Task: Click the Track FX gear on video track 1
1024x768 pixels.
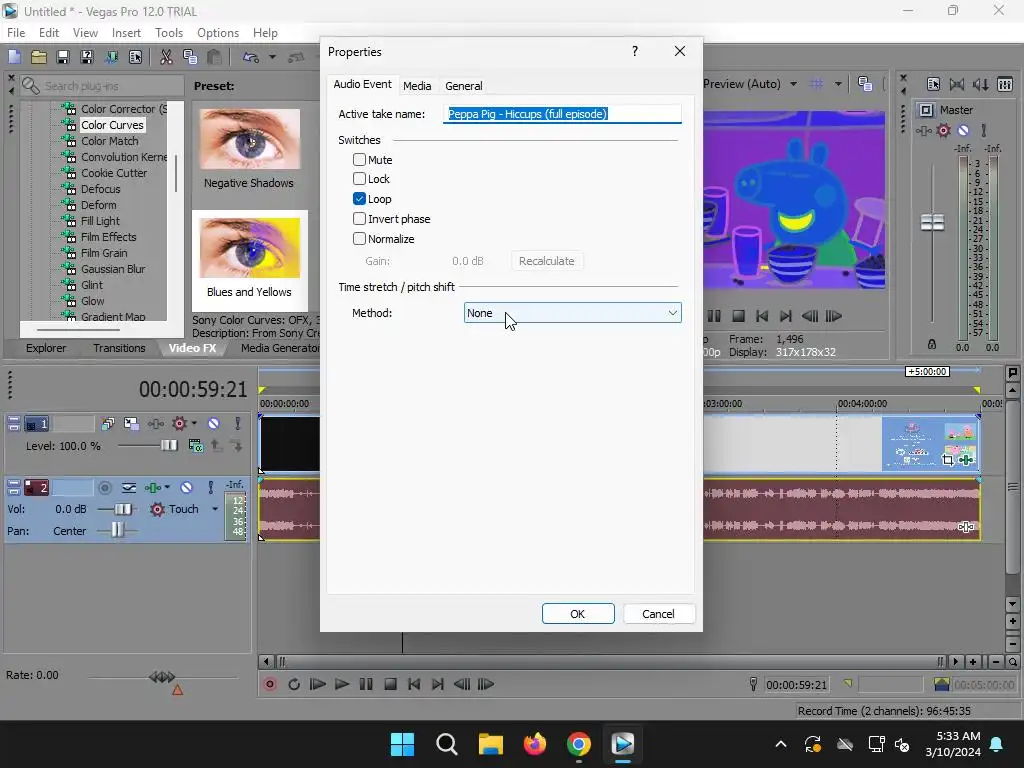Action: click(179, 424)
